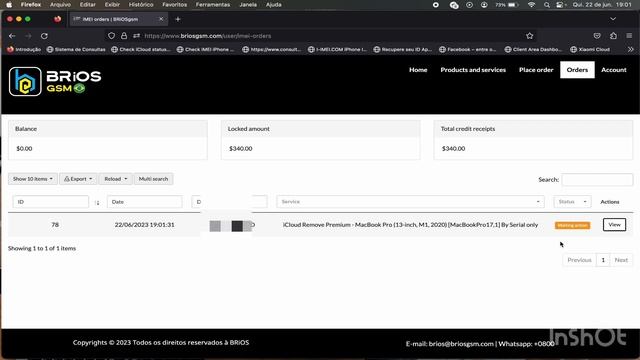Viewport: 640px width, 360px height.
Task: Click the ID filter field
Action: click(51, 202)
